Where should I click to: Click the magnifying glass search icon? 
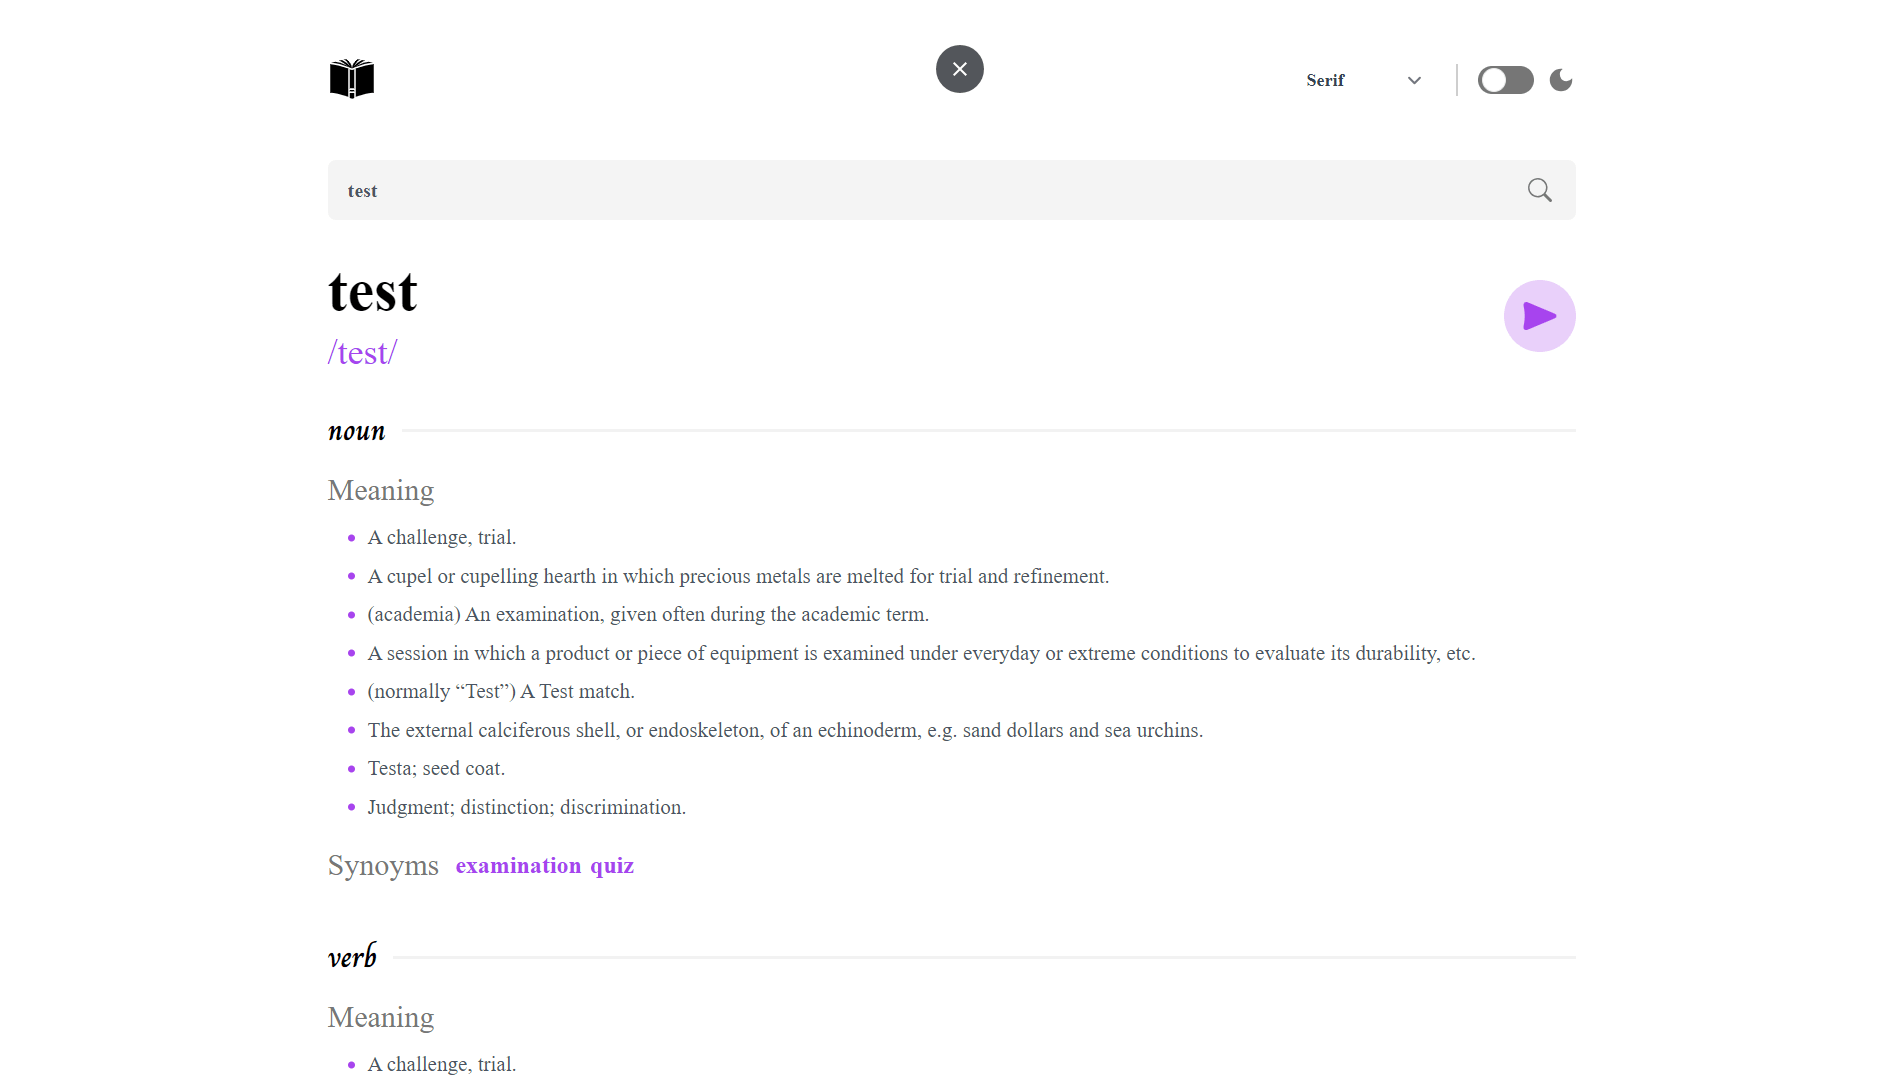tap(1539, 190)
